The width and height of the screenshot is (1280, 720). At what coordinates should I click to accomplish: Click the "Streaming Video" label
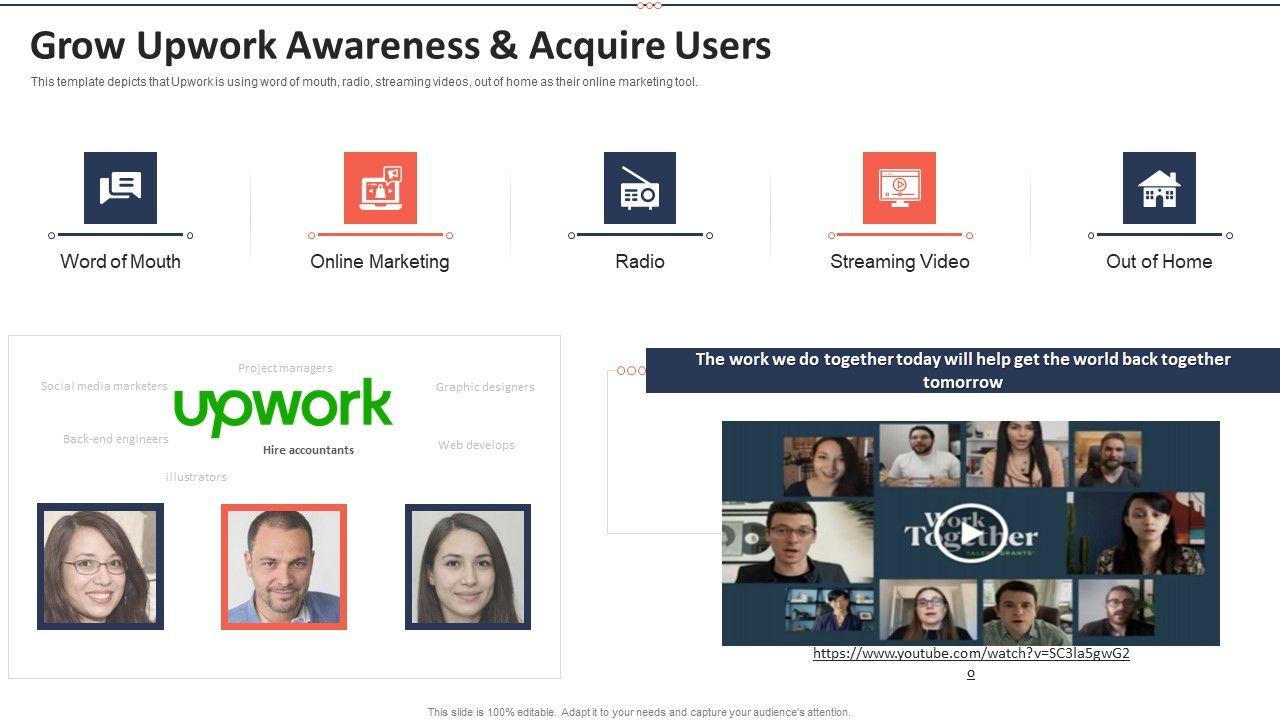point(900,262)
